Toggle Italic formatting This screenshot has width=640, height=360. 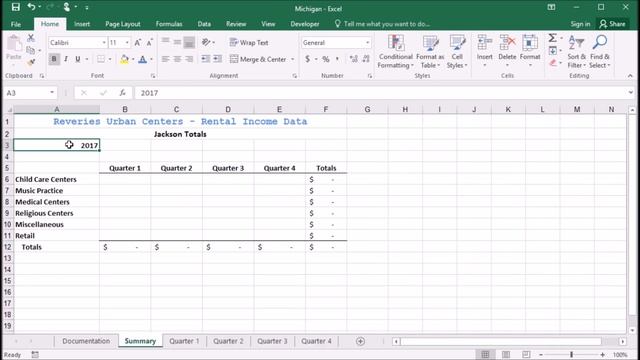click(66, 59)
